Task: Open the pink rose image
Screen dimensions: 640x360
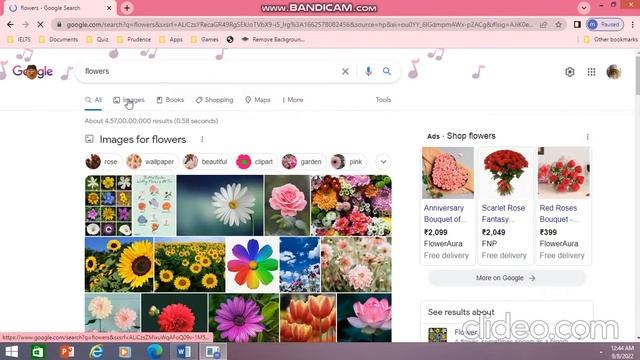Action: point(287,205)
